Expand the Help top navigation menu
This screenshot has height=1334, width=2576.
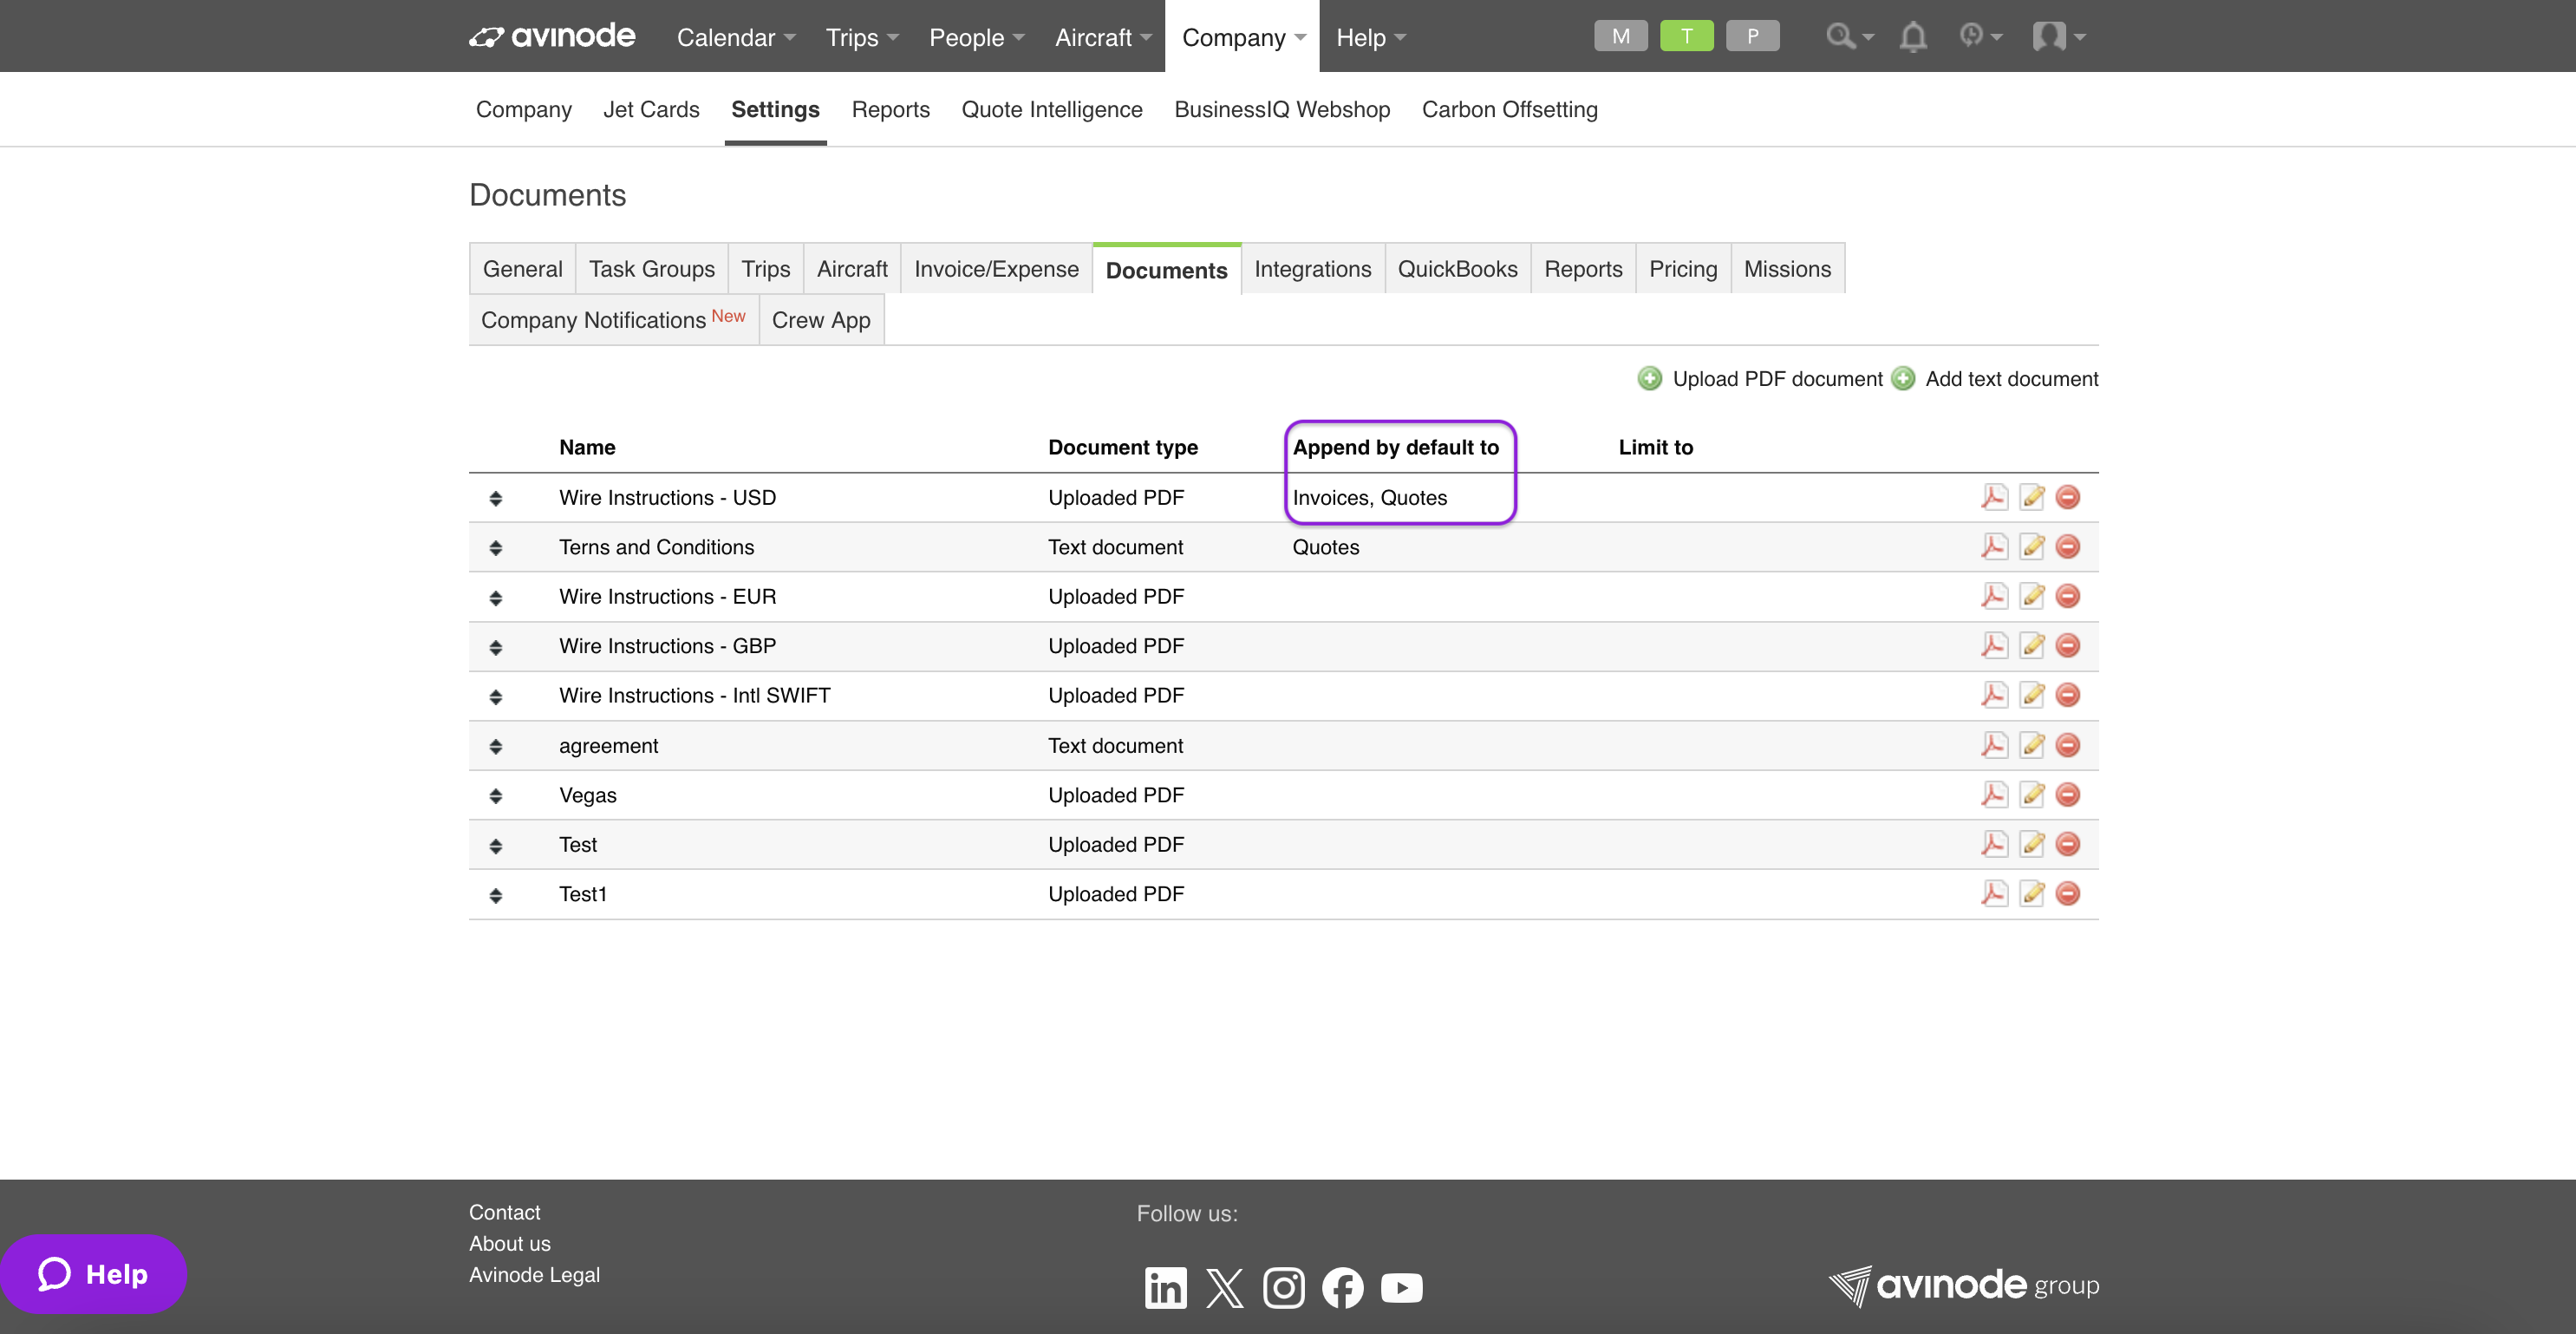(x=1370, y=37)
